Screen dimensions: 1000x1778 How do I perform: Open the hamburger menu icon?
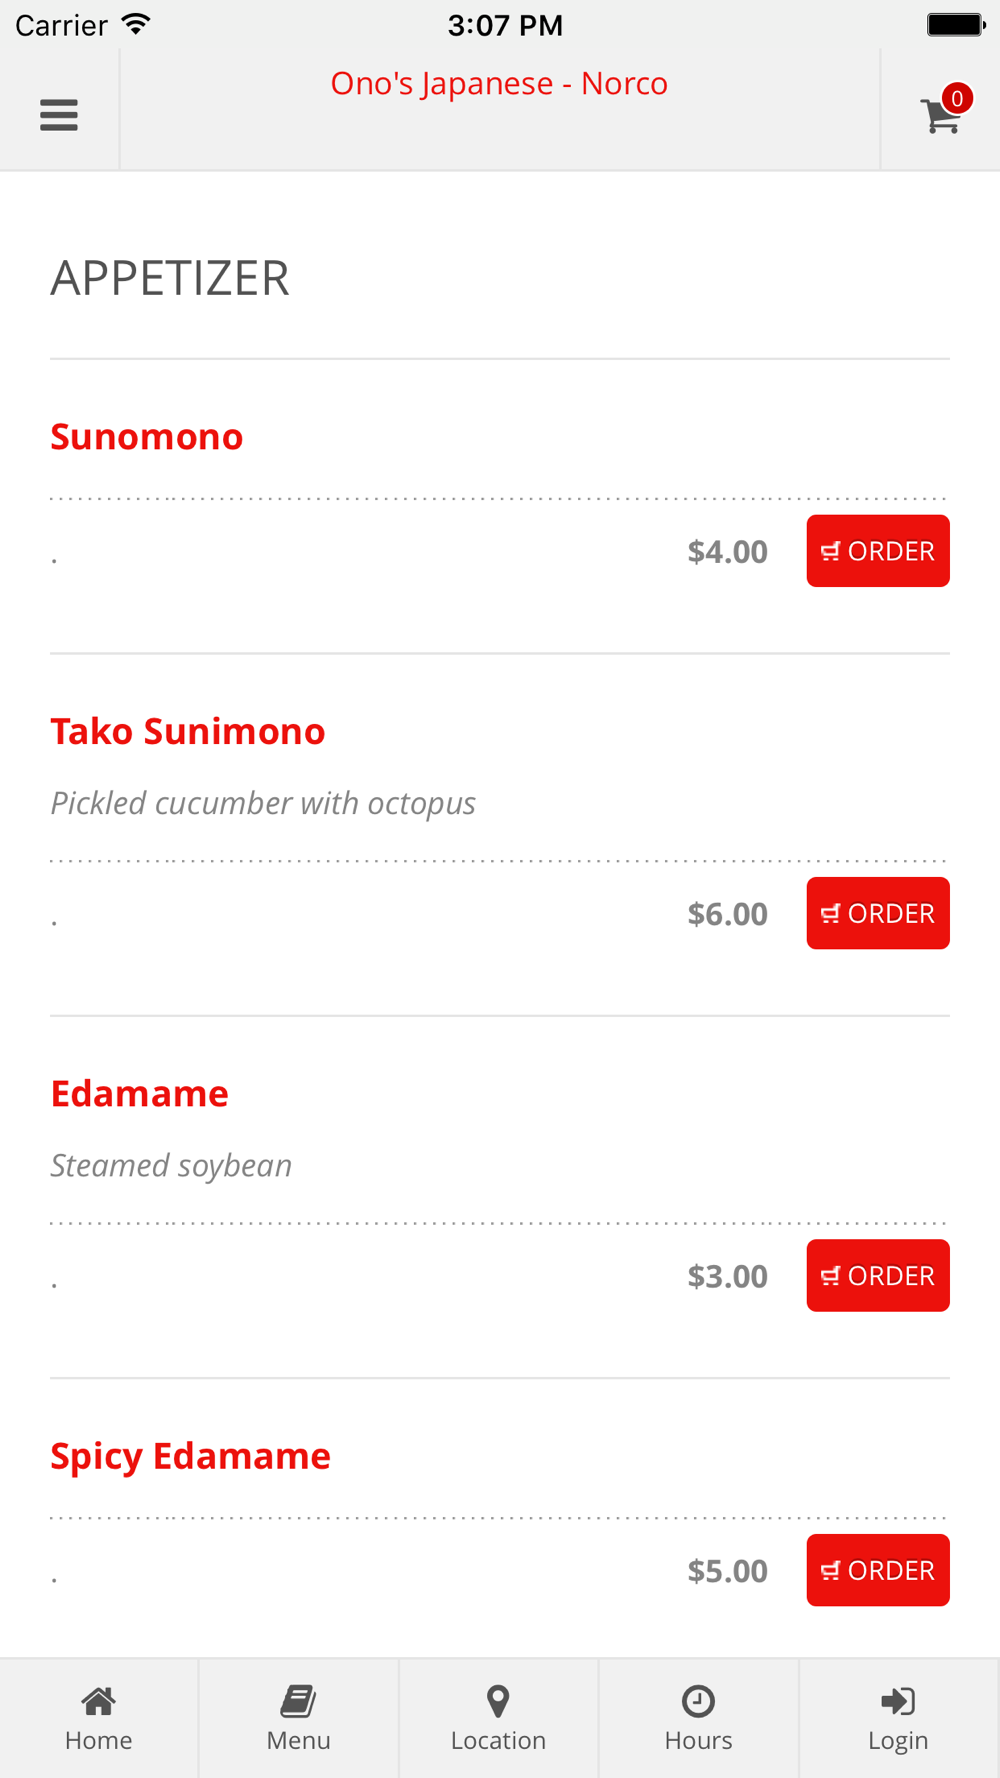click(59, 115)
